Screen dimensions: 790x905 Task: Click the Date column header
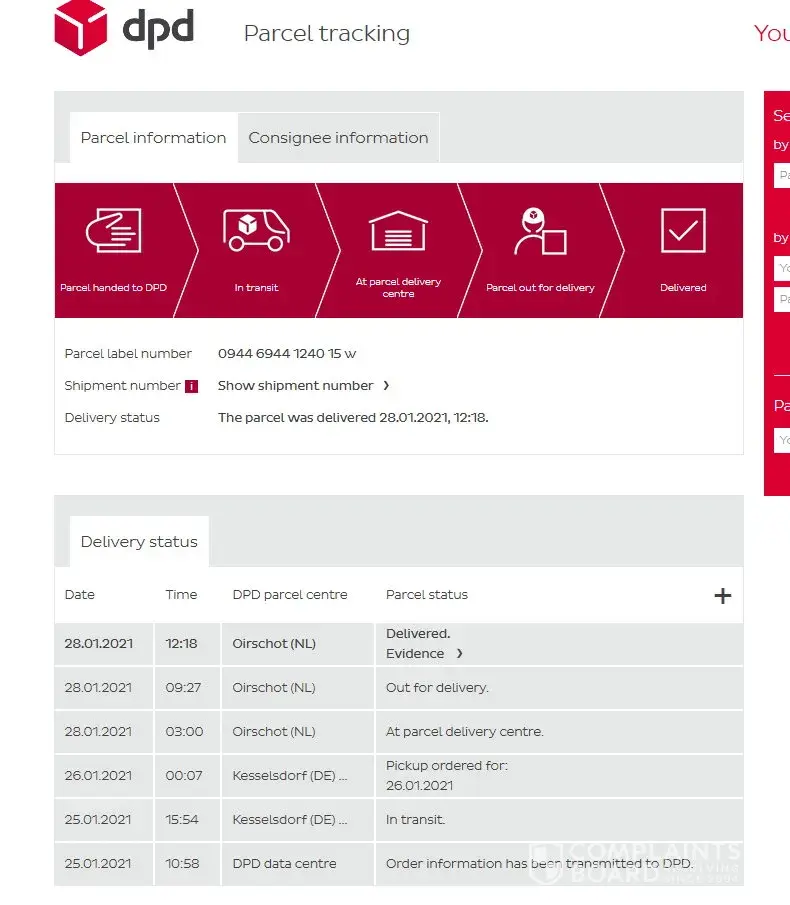(x=80, y=594)
